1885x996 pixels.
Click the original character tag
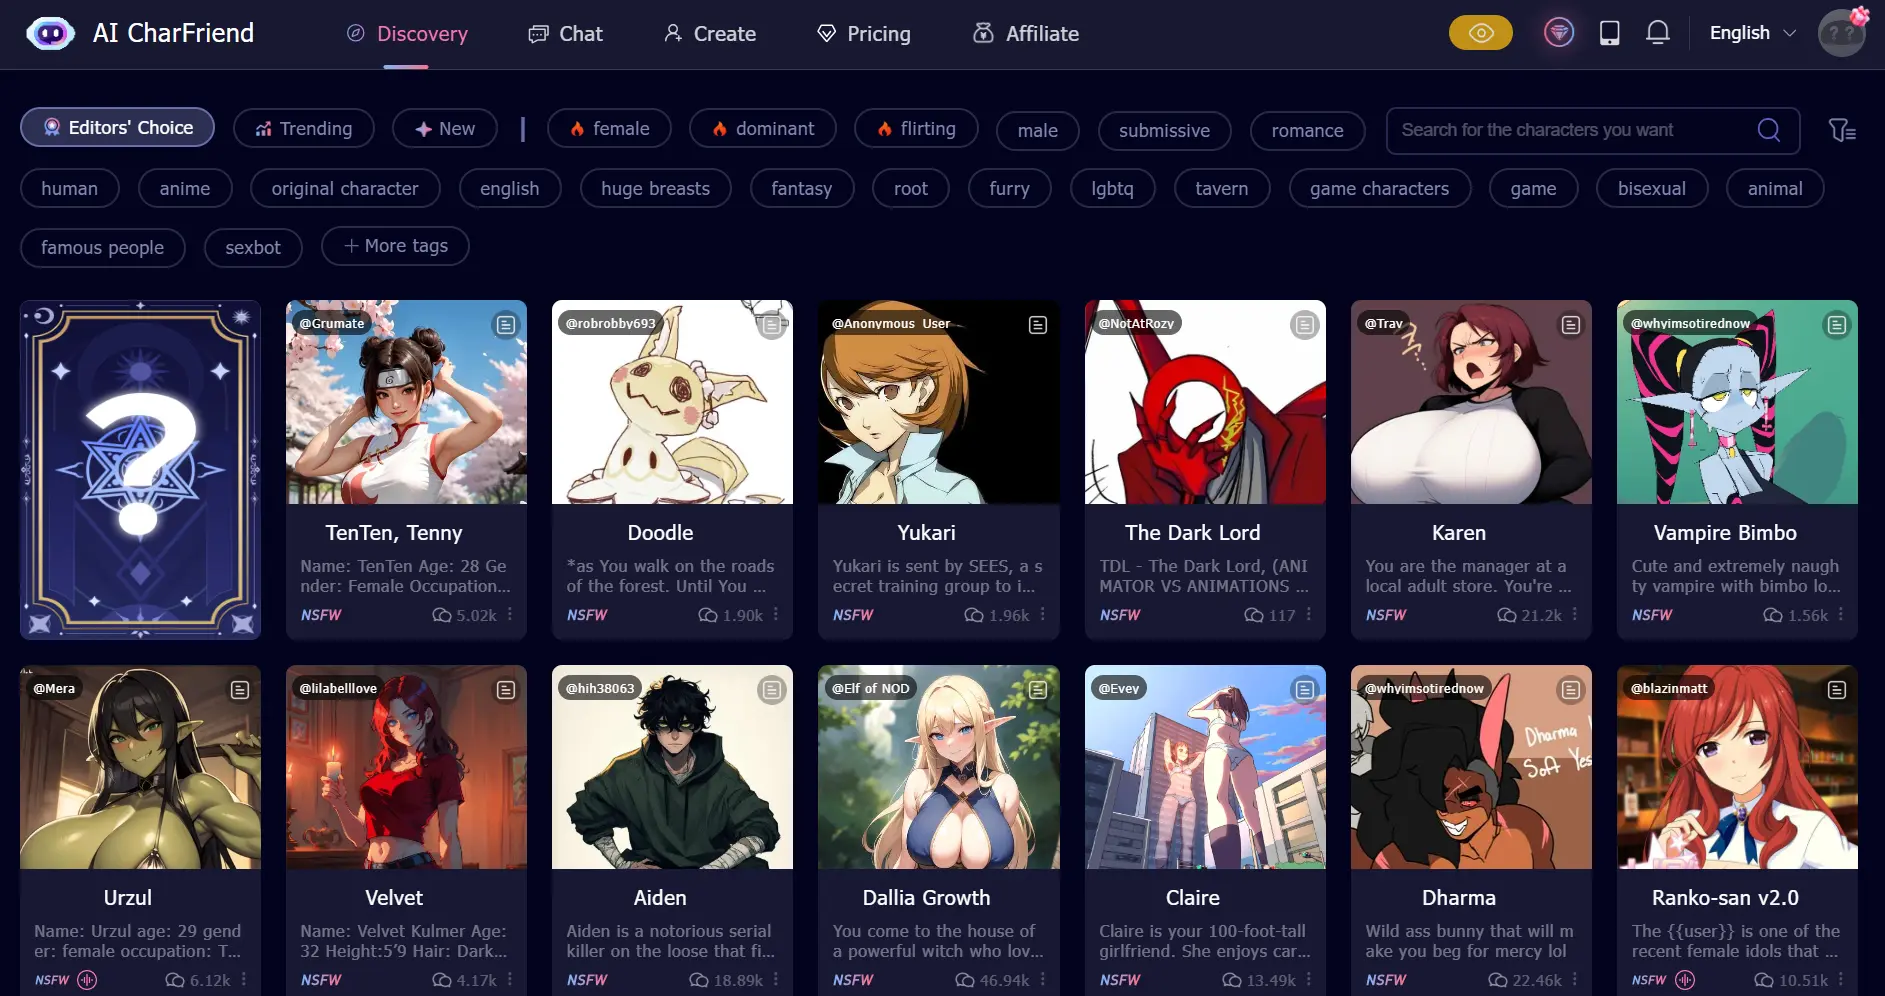click(x=345, y=188)
